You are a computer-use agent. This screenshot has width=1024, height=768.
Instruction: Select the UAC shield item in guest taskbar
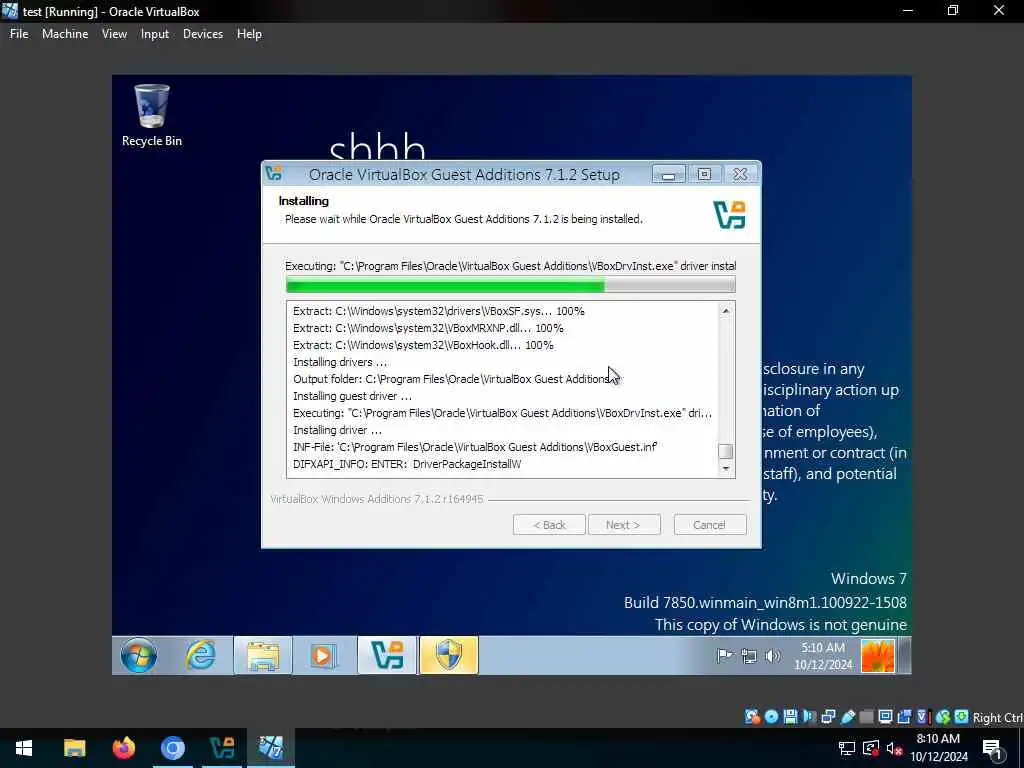[449, 655]
